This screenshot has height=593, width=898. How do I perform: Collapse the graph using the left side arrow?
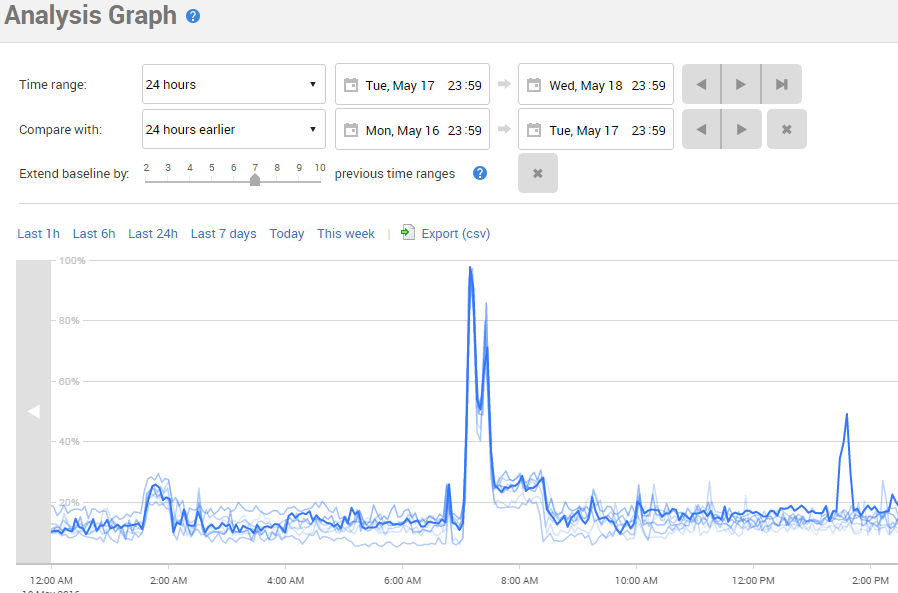coord(33,411)
